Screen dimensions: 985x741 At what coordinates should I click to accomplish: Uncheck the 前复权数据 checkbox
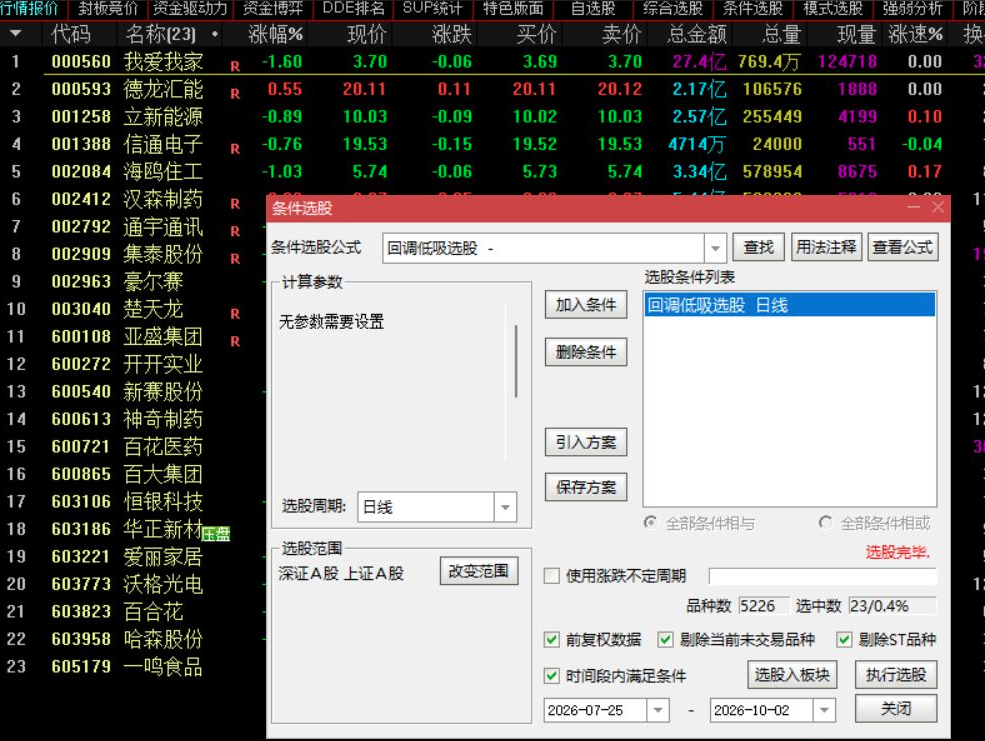coord(552,640)
